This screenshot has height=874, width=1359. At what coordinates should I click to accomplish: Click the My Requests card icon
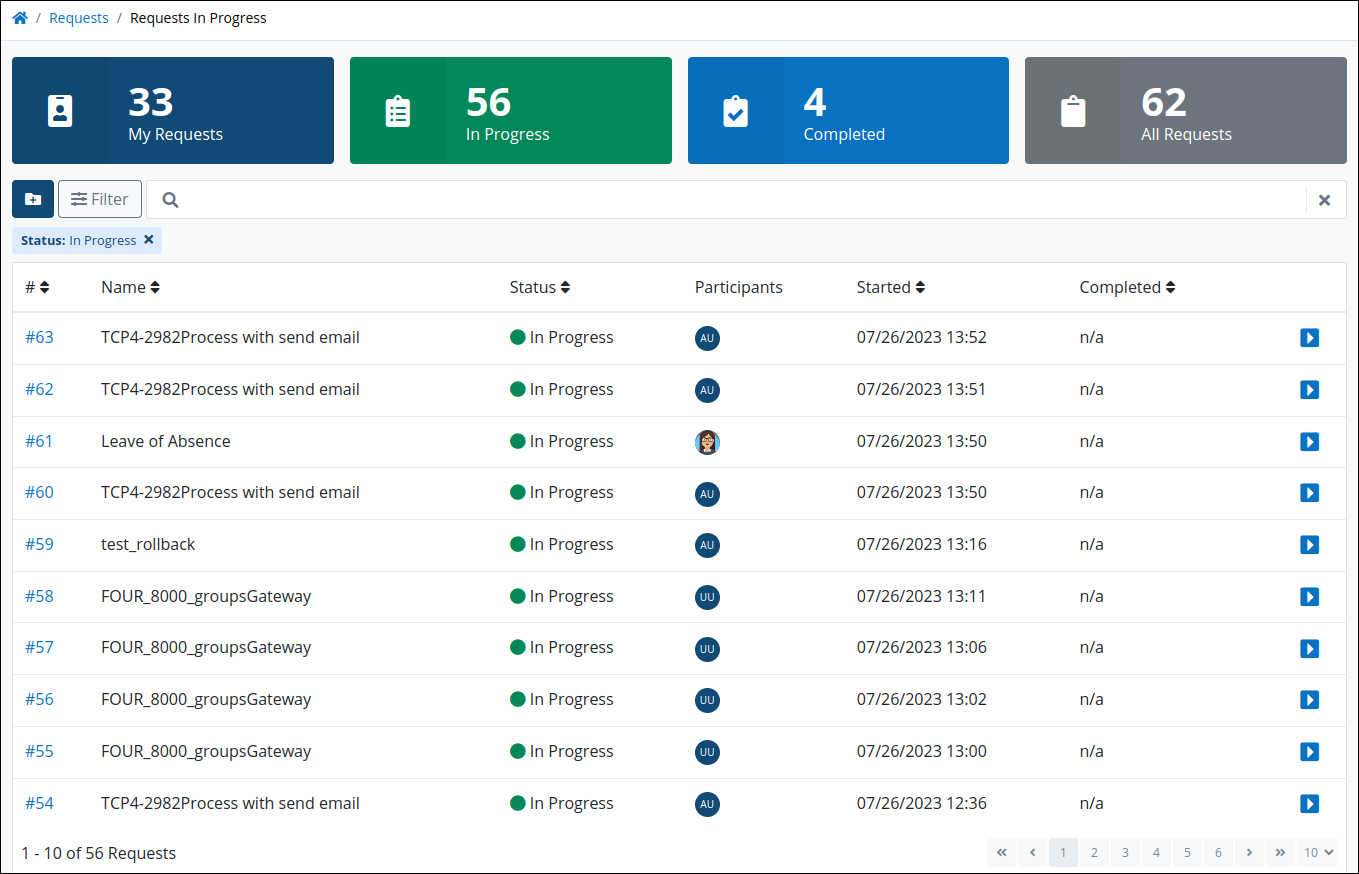click(60, 110)
